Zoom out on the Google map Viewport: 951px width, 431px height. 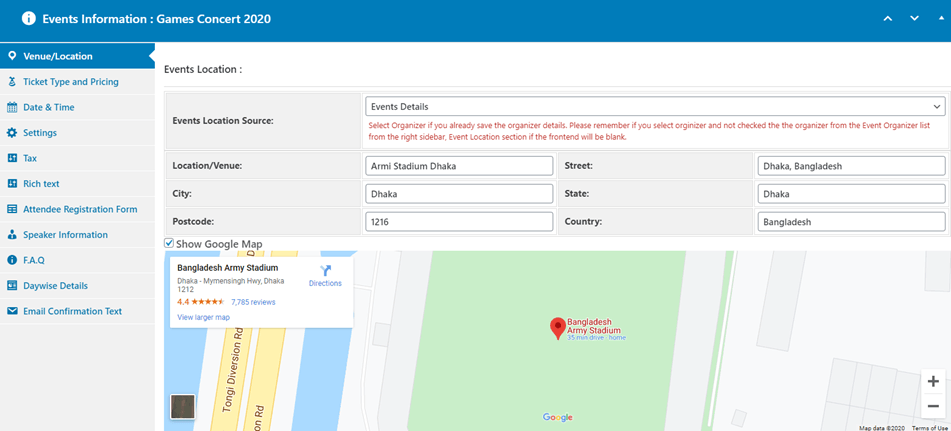click(933, 405)
